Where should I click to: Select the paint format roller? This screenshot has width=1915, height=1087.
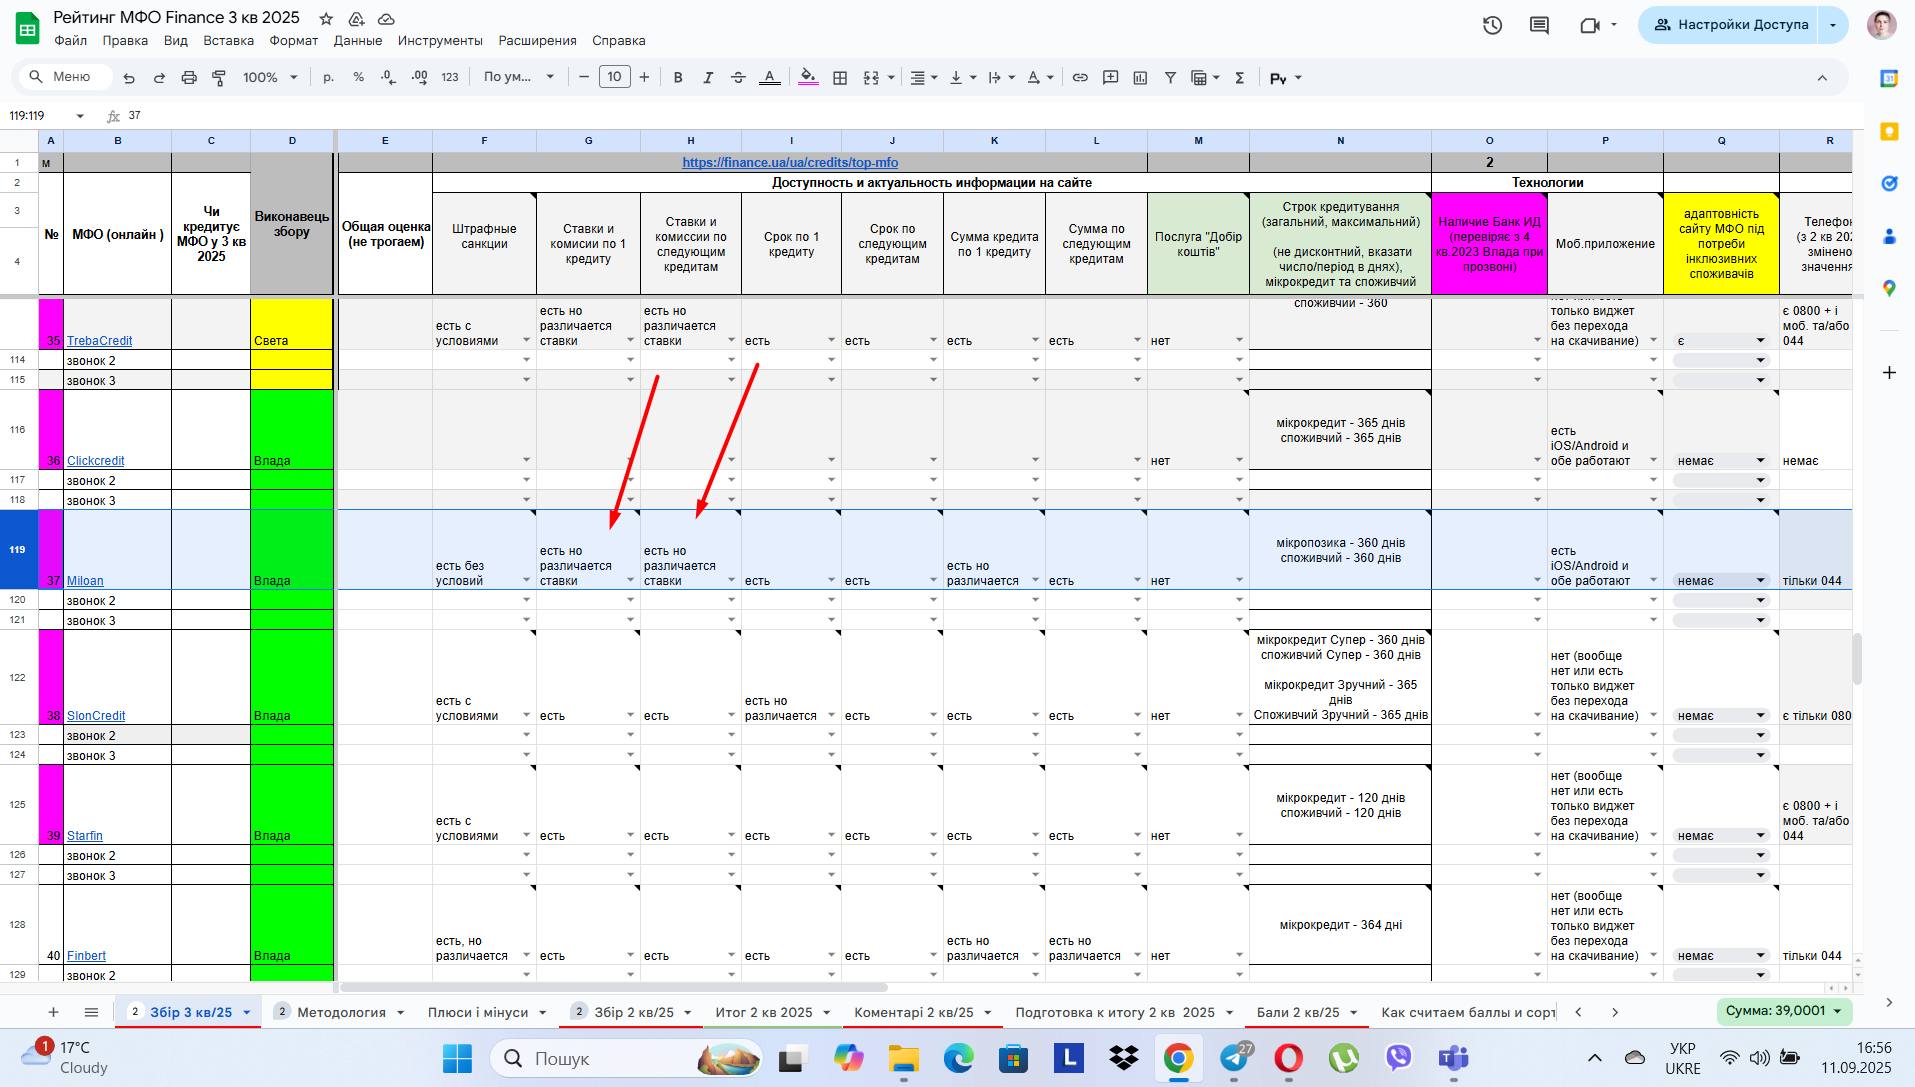click(x=219, y=77)
